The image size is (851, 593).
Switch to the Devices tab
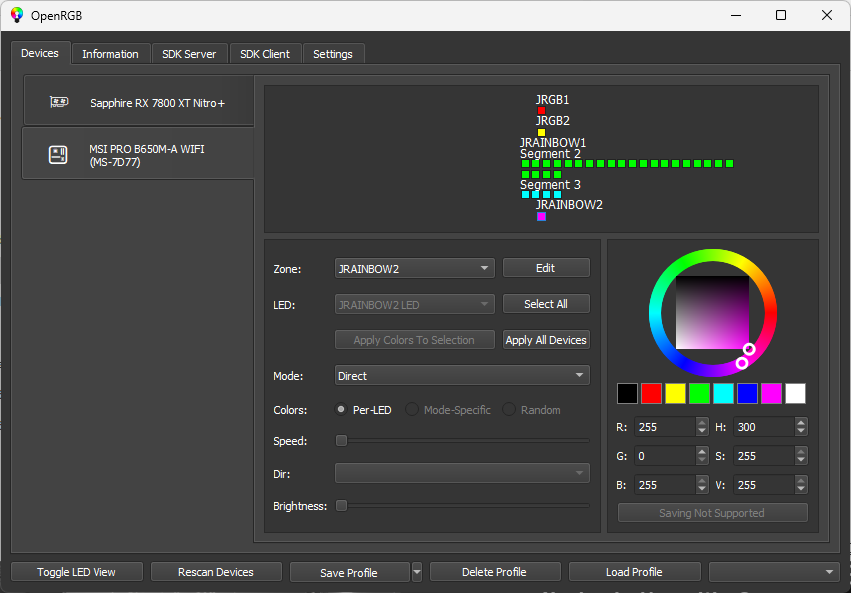click(x=40, y=53)
